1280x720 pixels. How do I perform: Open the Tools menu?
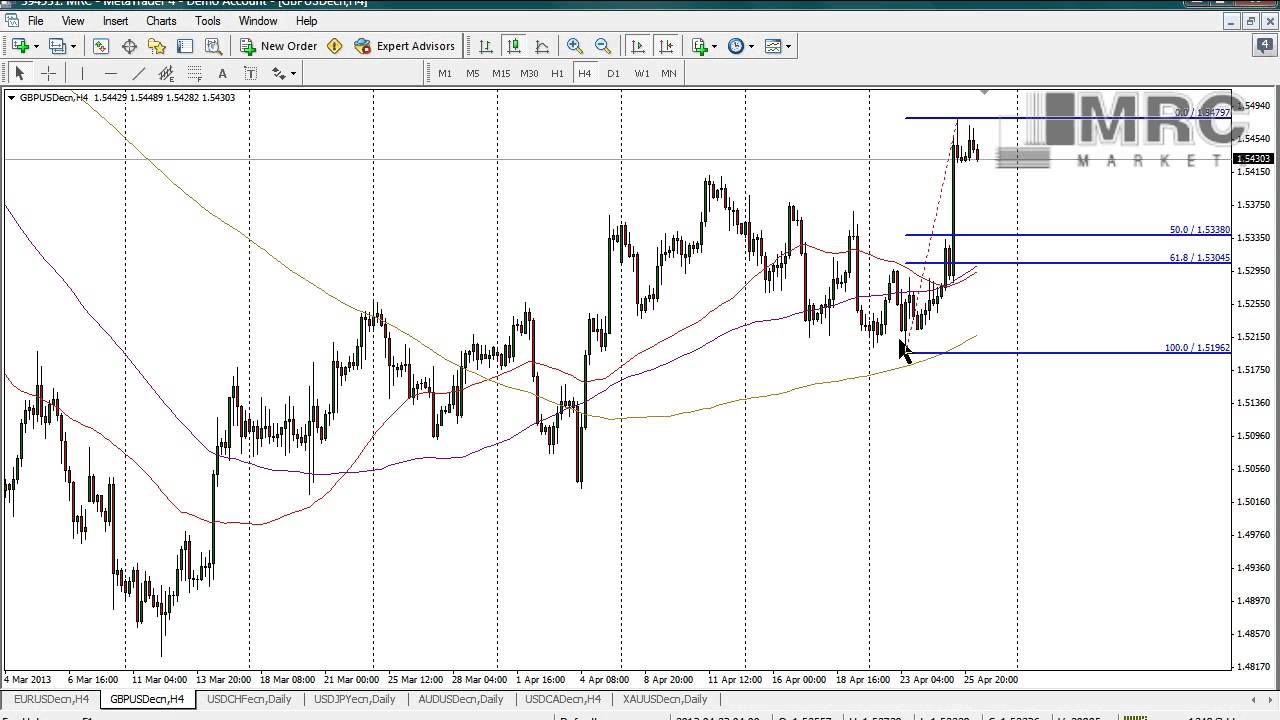coord(208,20)
